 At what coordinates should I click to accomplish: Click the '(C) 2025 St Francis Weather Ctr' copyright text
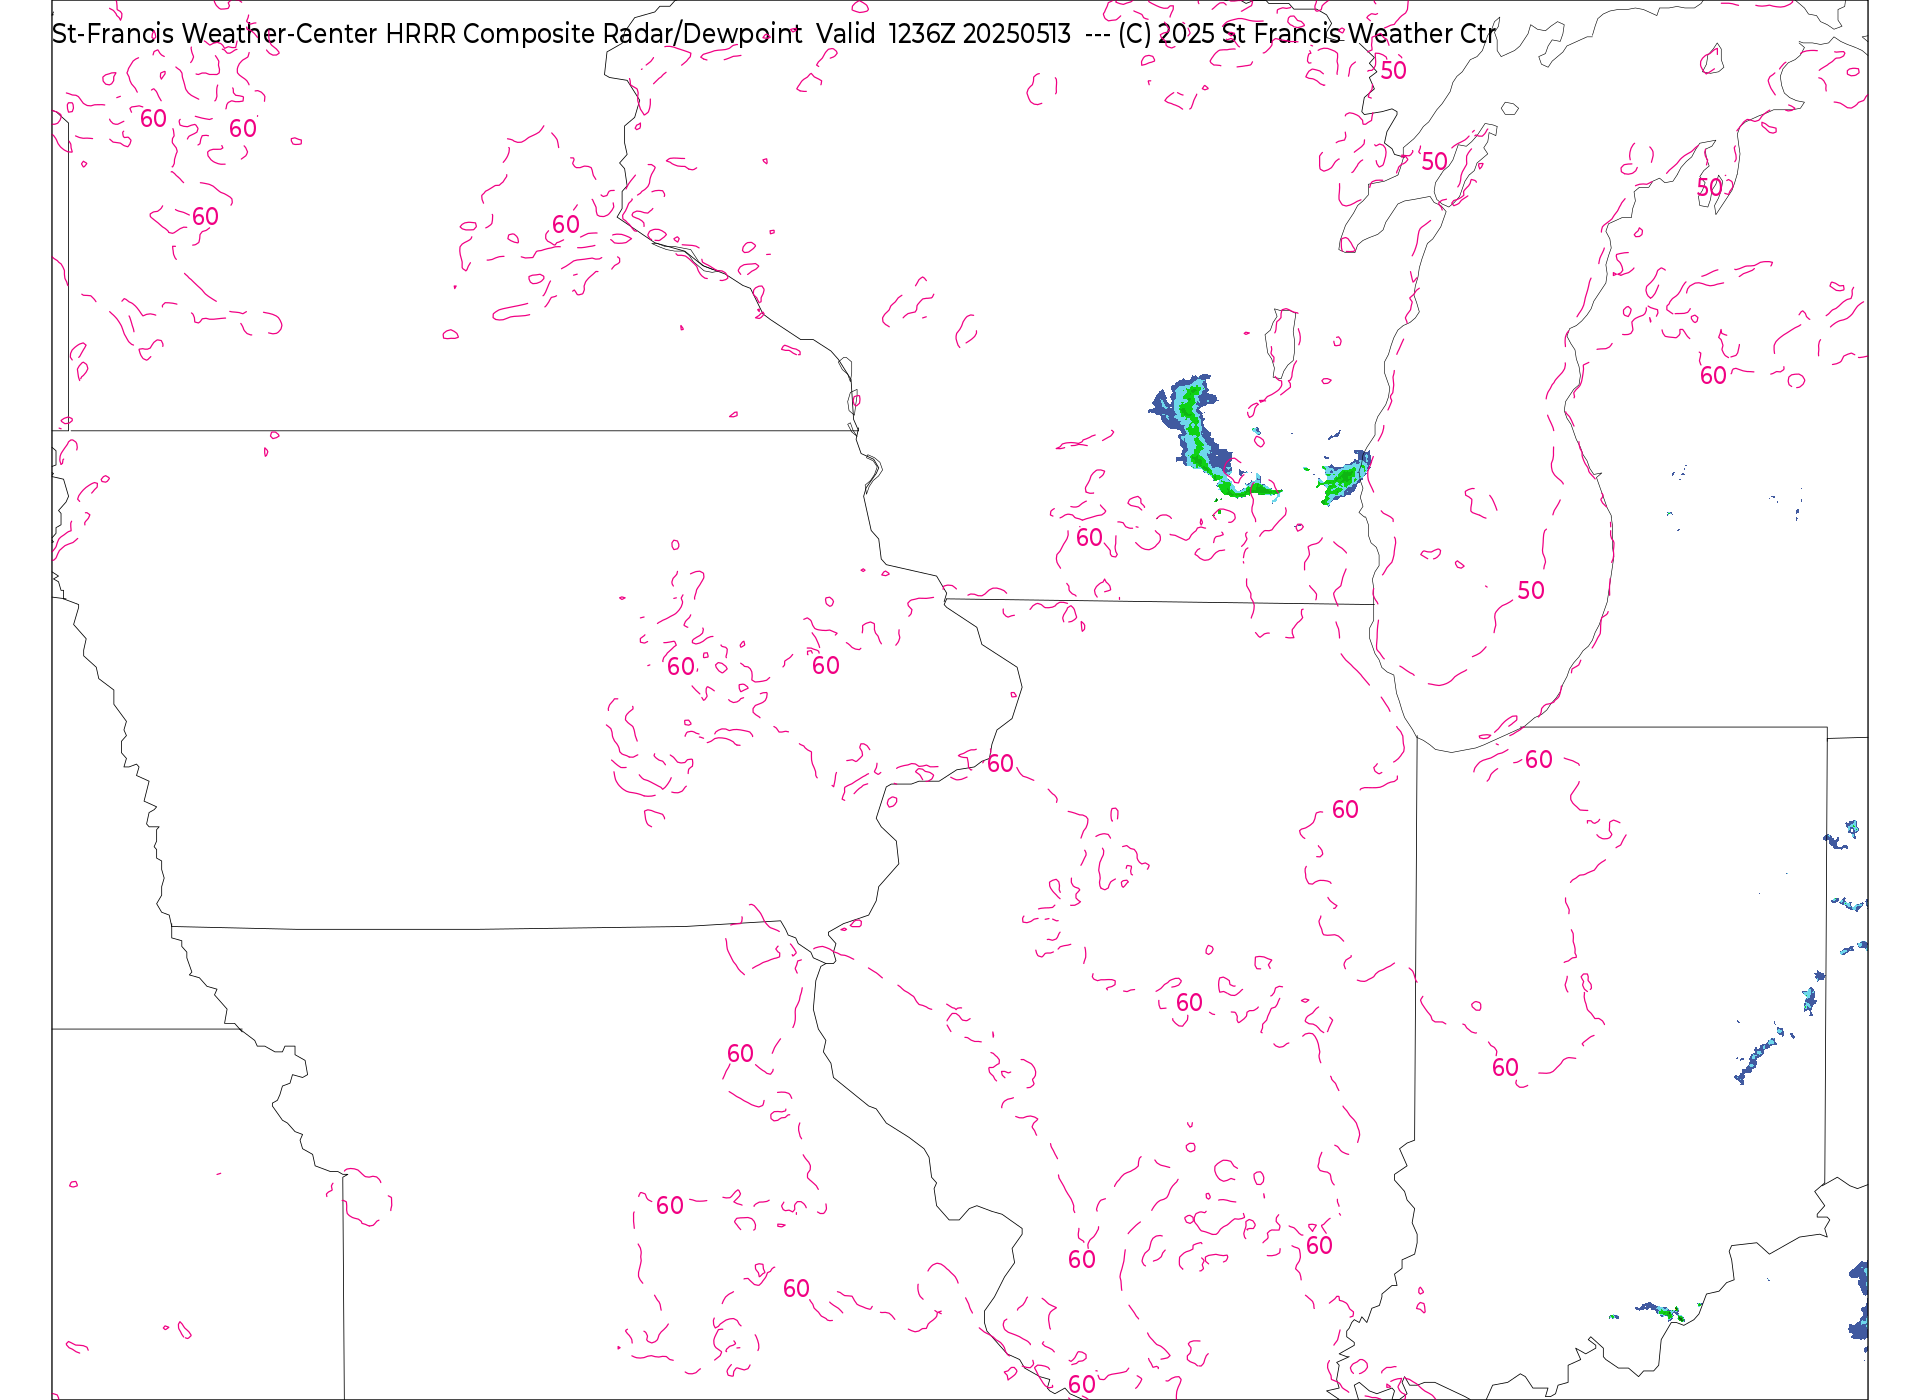[1306, 34]
